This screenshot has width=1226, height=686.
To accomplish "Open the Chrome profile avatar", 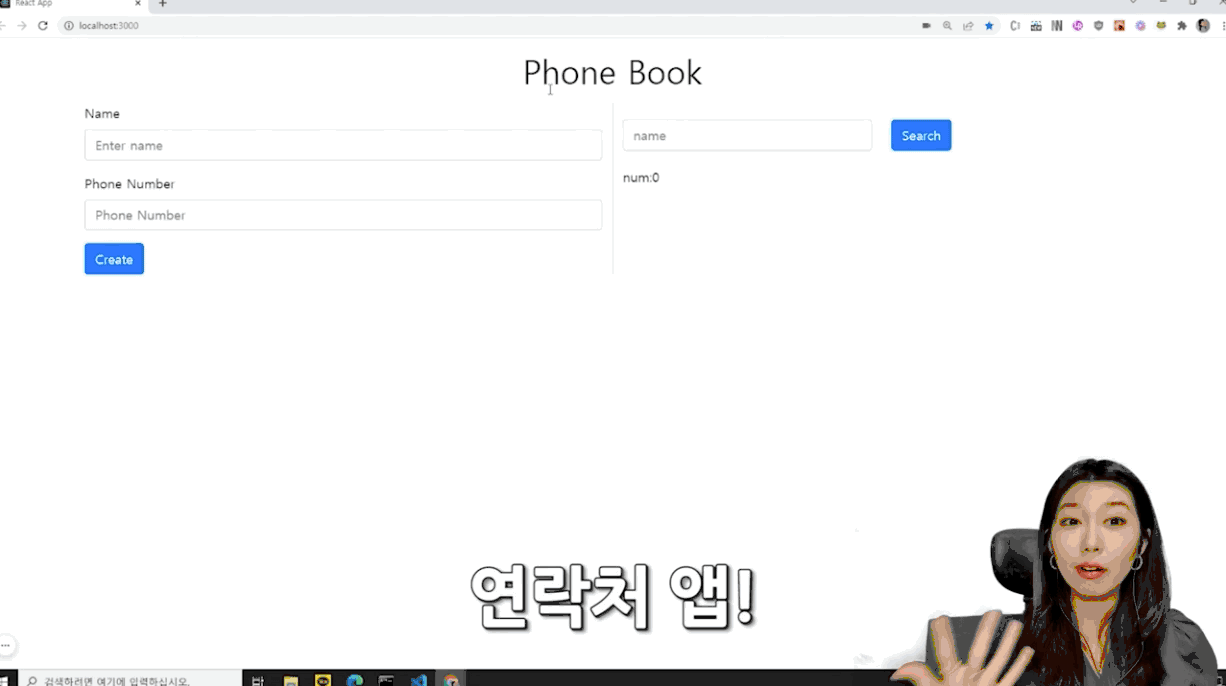I will pyautogui.click(x=1204, y=26).
